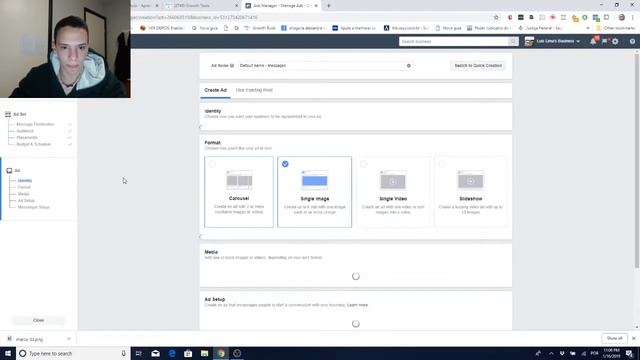Select the Single Video format radio button
640x360 pixels.
click(363, 164)
